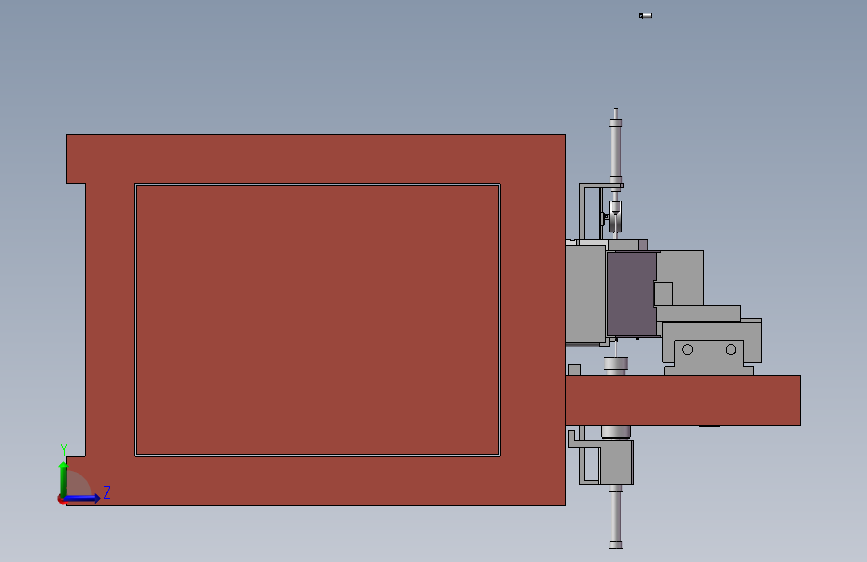Select the inner rectangular panel of red frame

[x=317, y=320]
